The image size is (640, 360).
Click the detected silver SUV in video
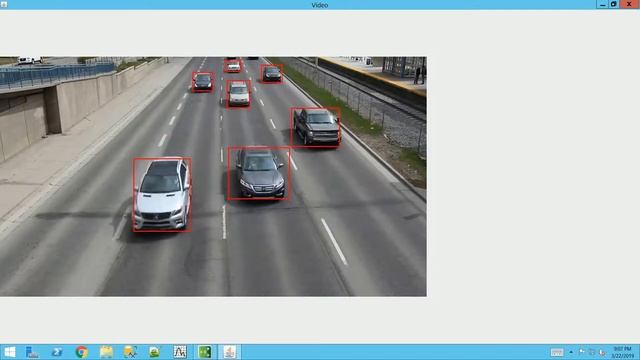[162, 195]
